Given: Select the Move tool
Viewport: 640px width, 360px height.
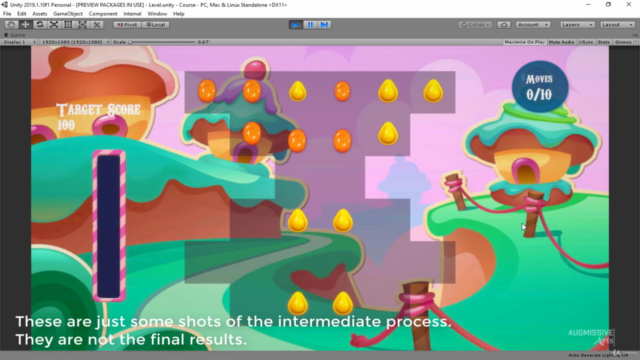Looking at the screenshot, I should tap(25, 25).
